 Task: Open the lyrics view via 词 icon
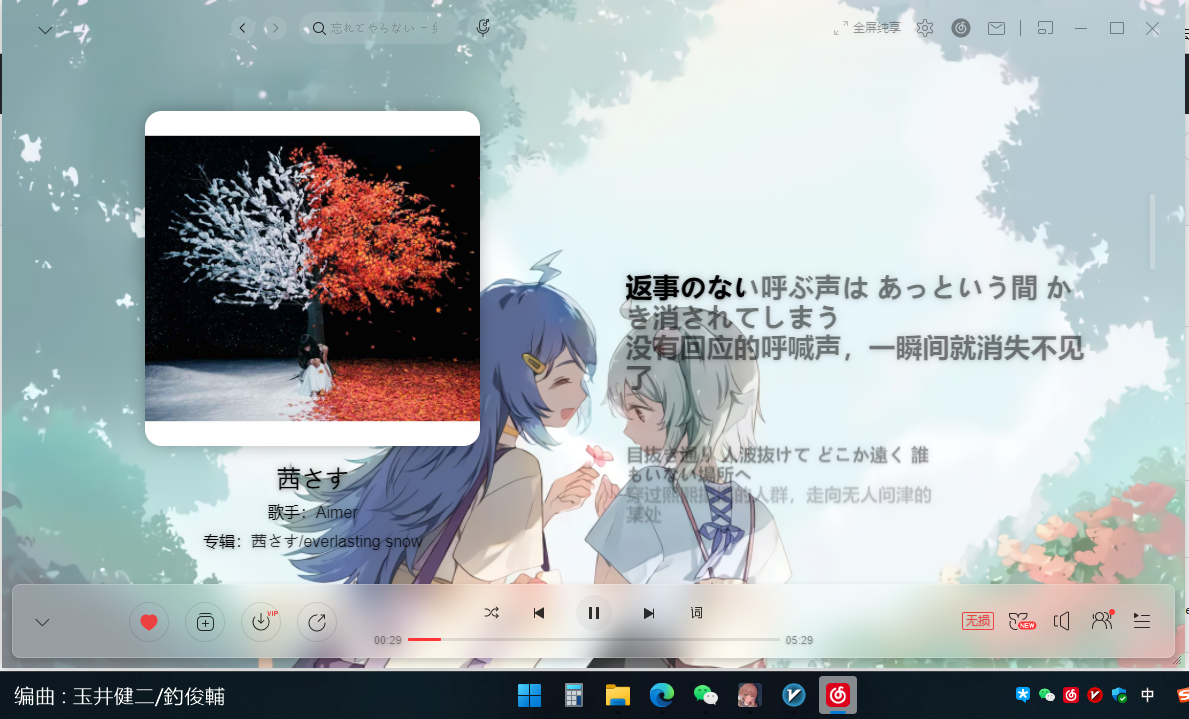click(x=695, y=613)
